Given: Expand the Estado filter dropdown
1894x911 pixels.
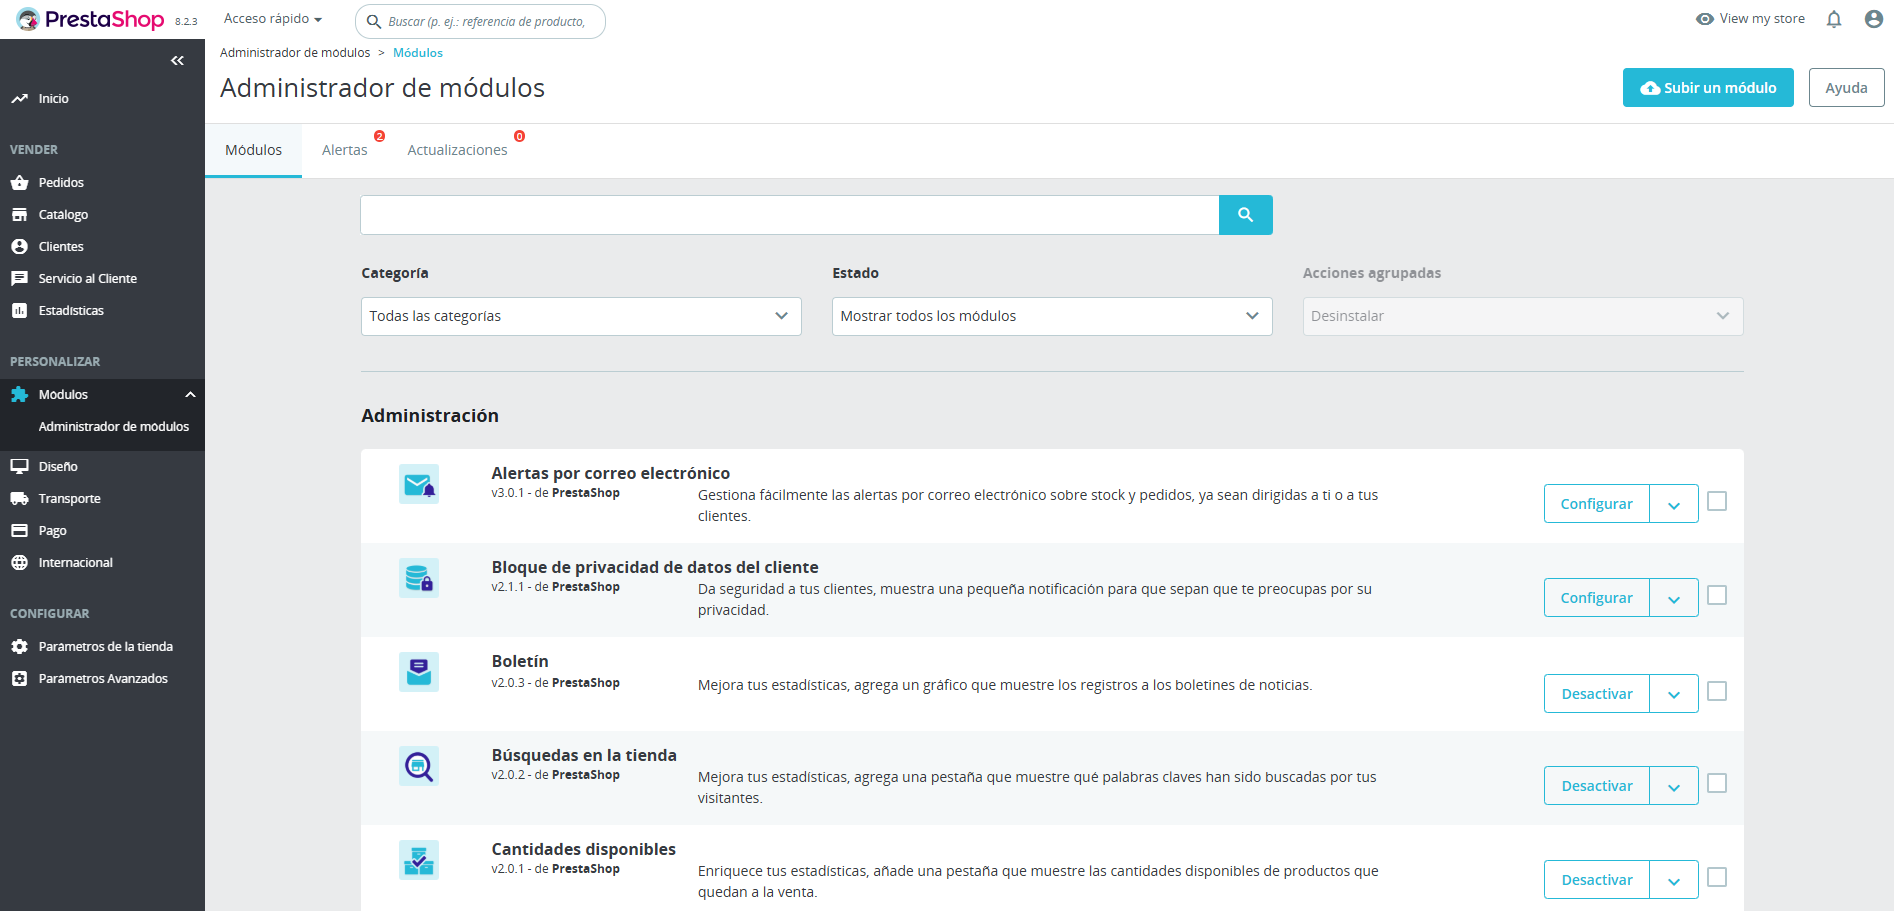Looking at the screenshot, I should 1051,316.
